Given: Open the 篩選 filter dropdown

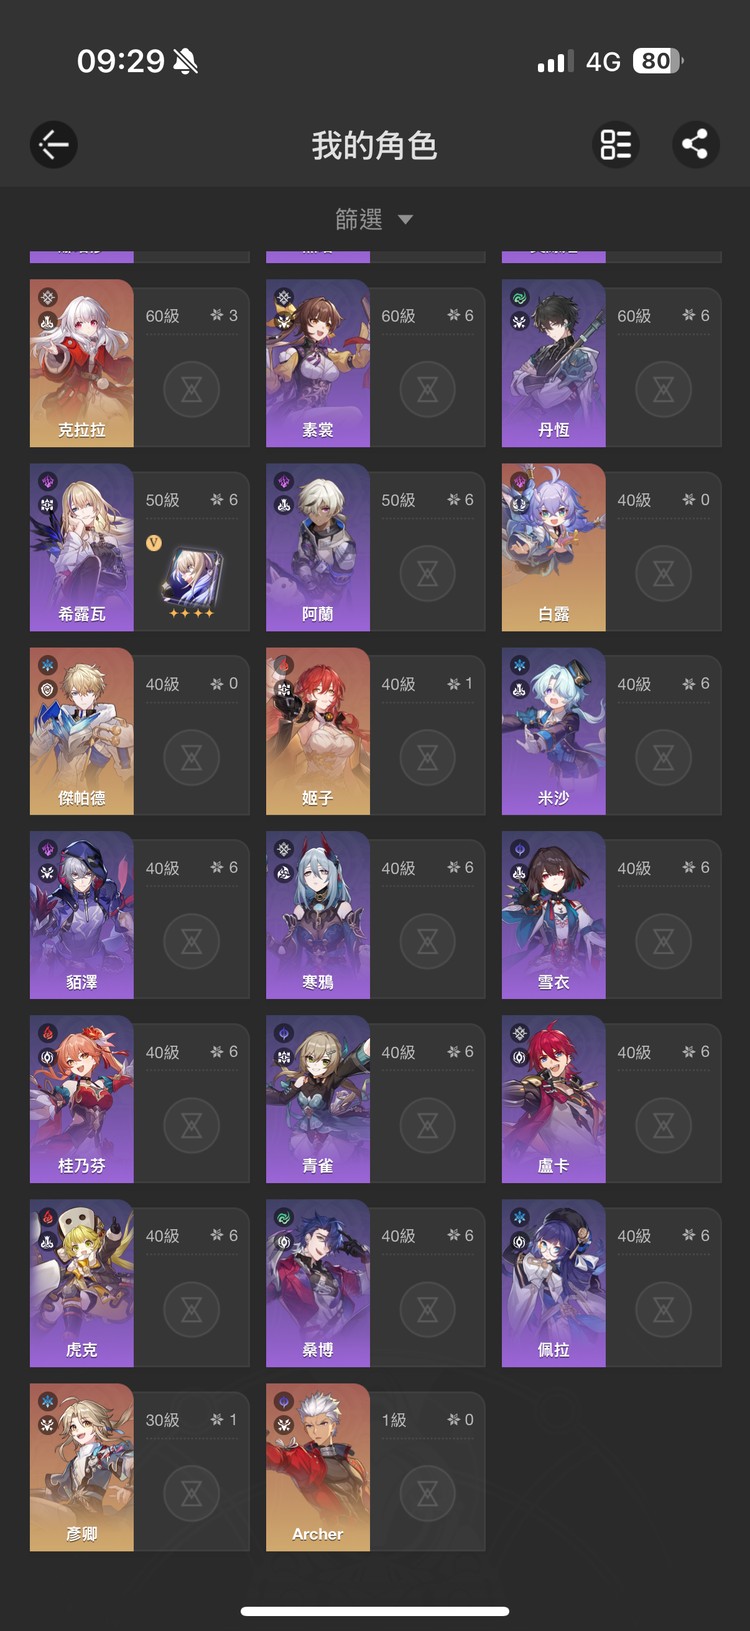Looking at the screenshot, I should (x=374, y=219).
